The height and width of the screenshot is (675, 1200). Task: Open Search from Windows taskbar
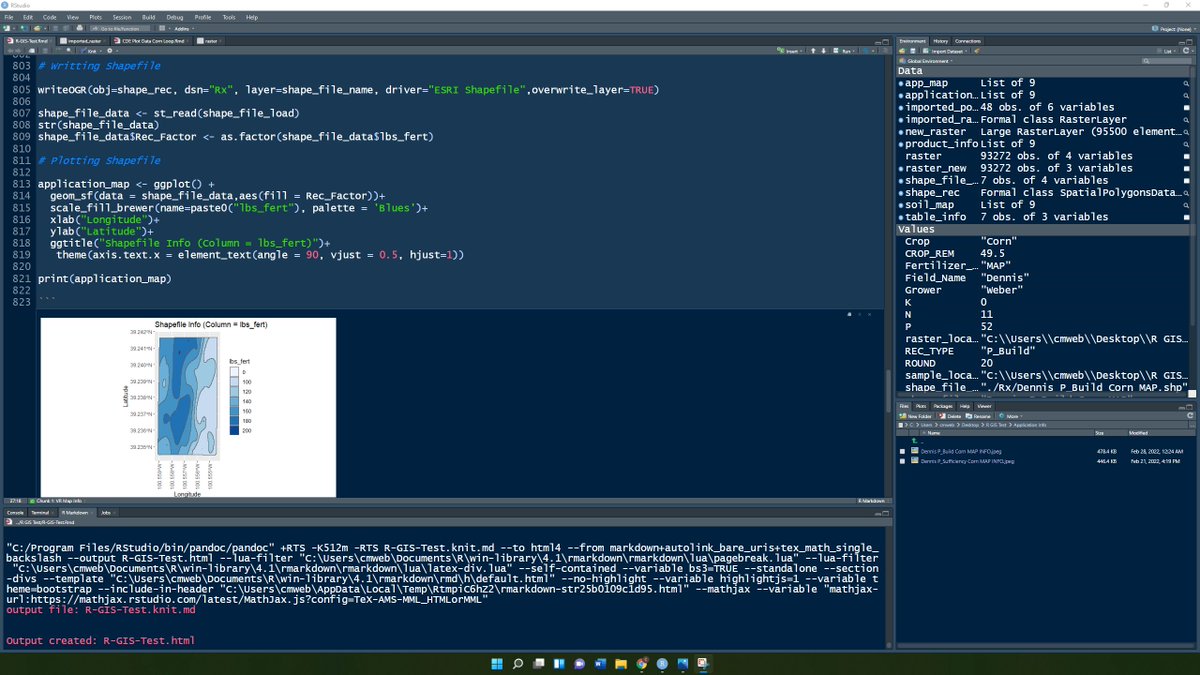(518, 663)
